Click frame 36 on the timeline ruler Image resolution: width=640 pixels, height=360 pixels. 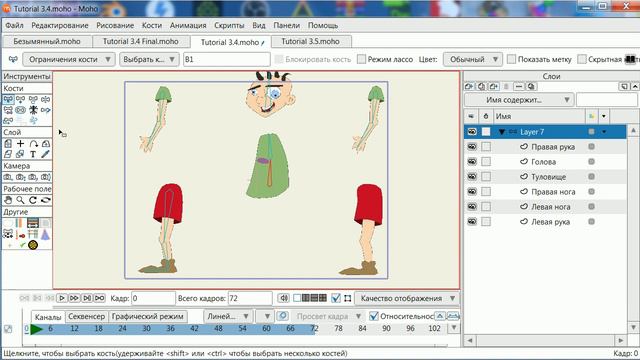pyautogui.click(x=170, y=328)
